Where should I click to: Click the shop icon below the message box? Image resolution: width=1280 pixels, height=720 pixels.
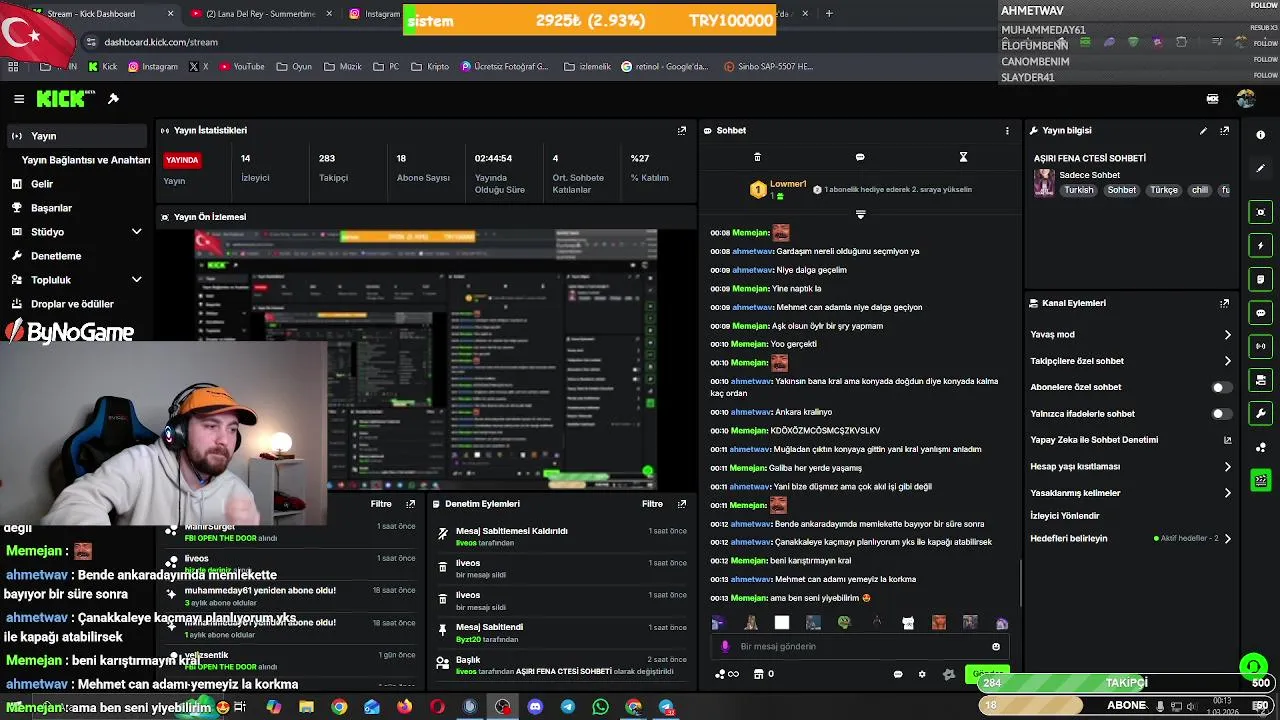click(757, 674)
